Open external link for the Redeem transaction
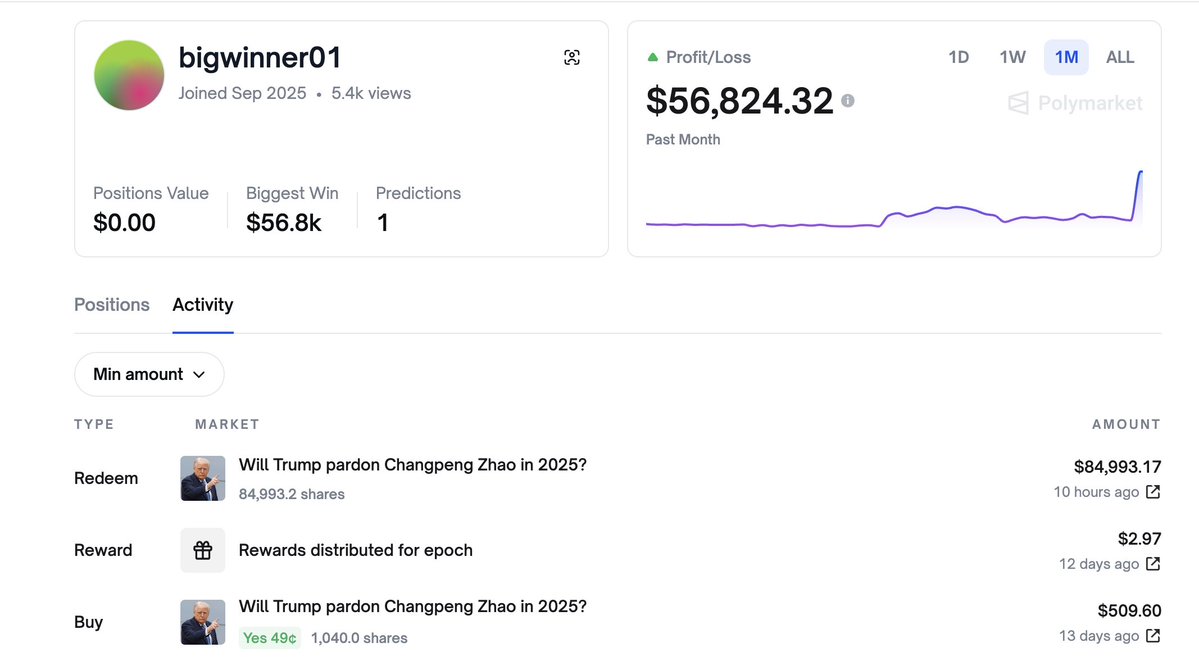This screenshot has width=1199, height=661. 1153,492
